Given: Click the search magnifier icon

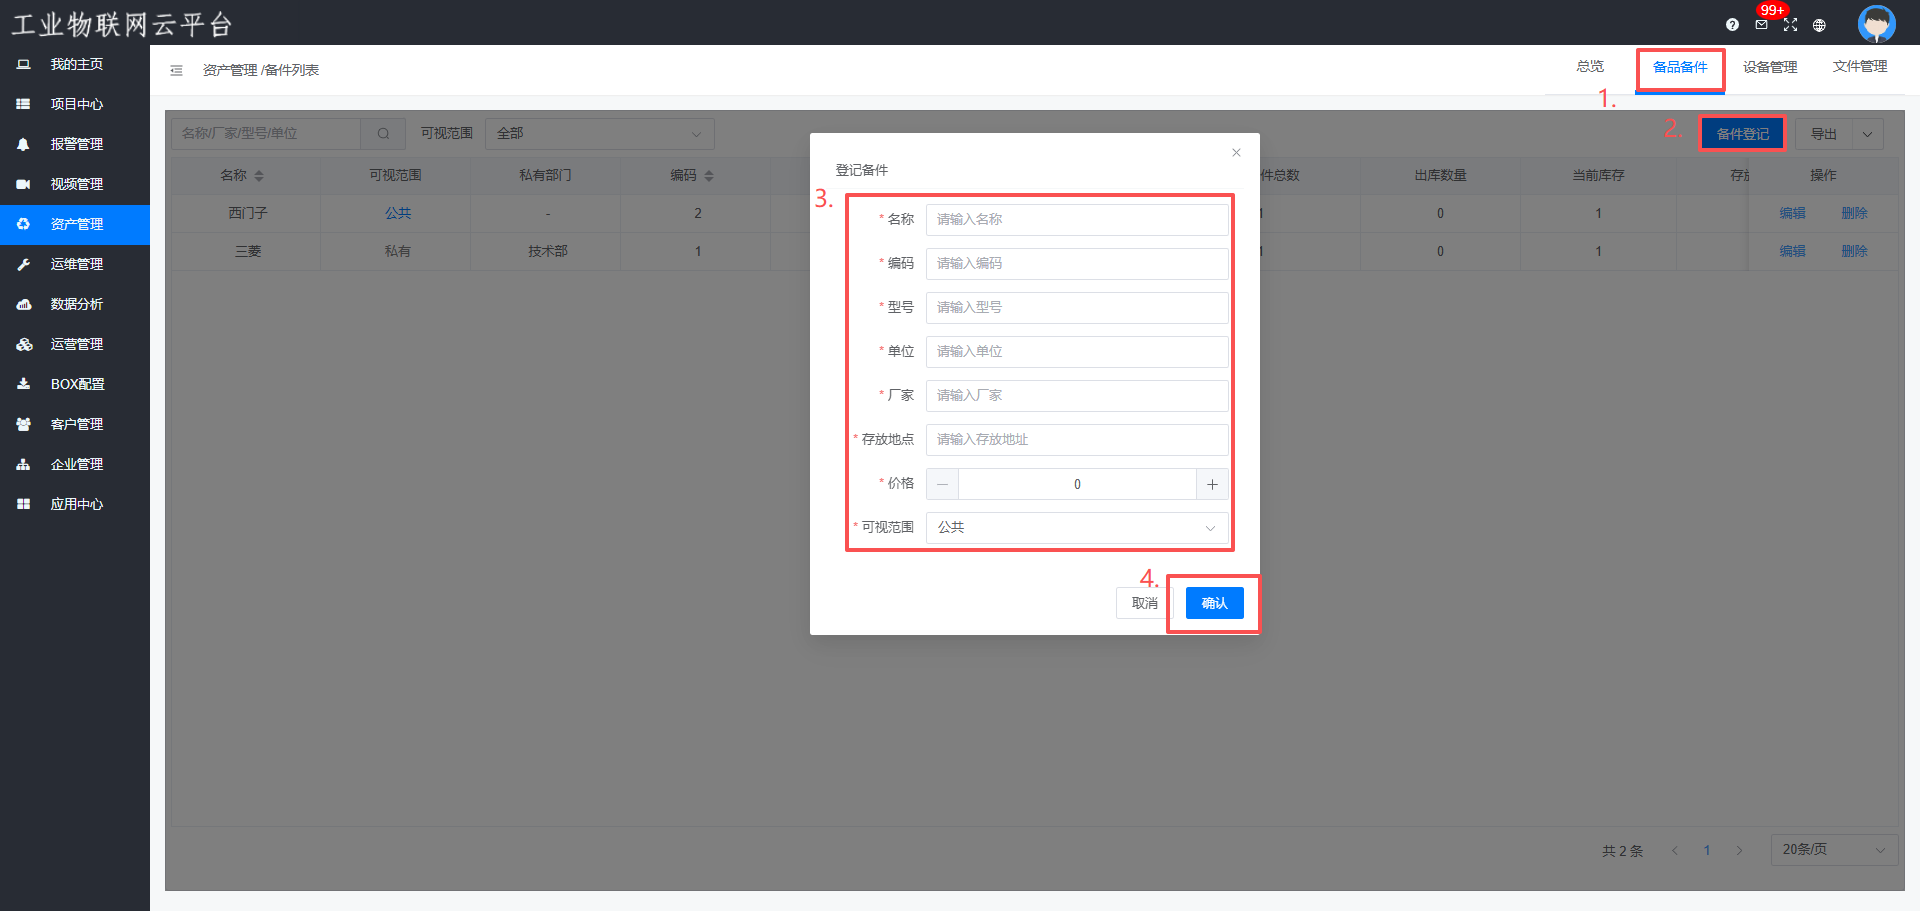Looking at the screenshot, I should pyautogui.click(x=383, y=134).
